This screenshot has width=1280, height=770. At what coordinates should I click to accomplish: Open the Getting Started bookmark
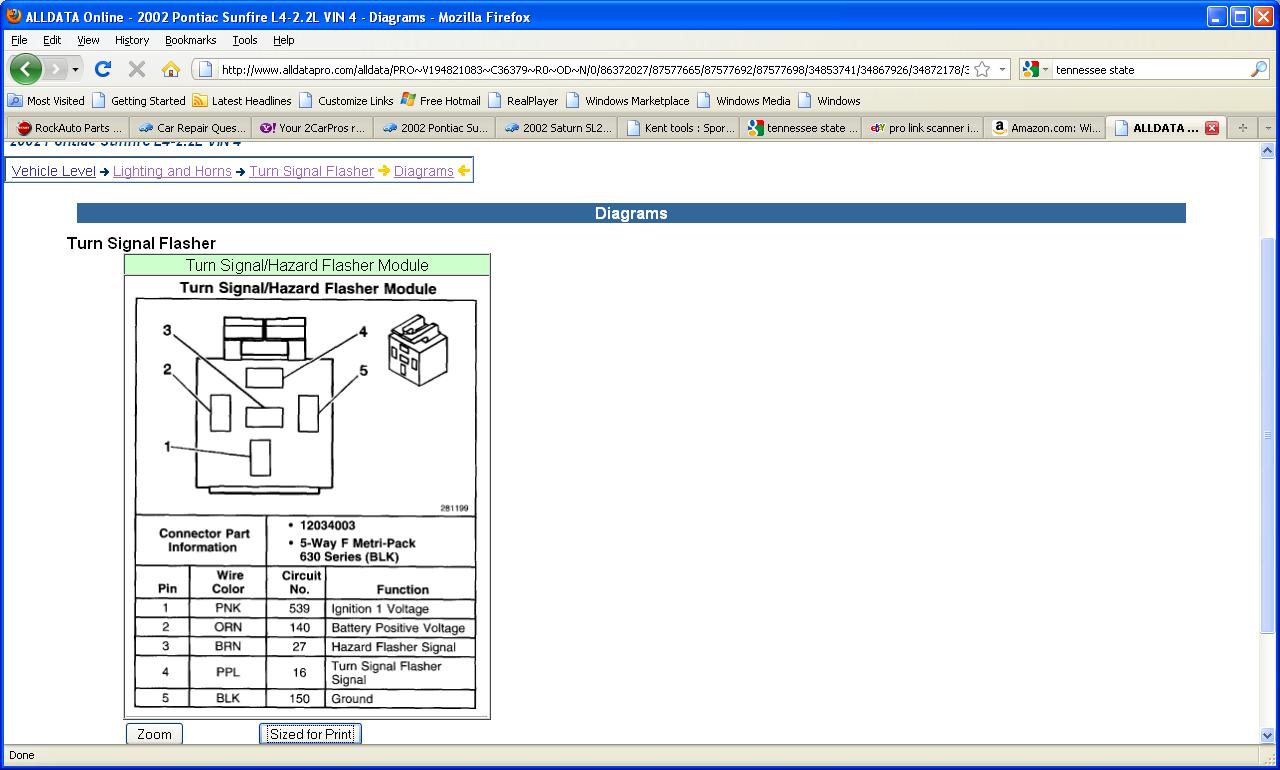(x=138, y=100)
